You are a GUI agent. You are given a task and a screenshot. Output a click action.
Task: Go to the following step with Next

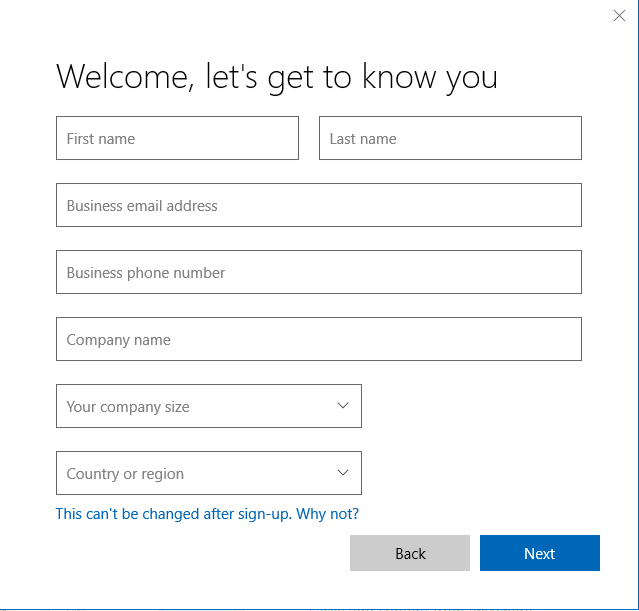540,553
